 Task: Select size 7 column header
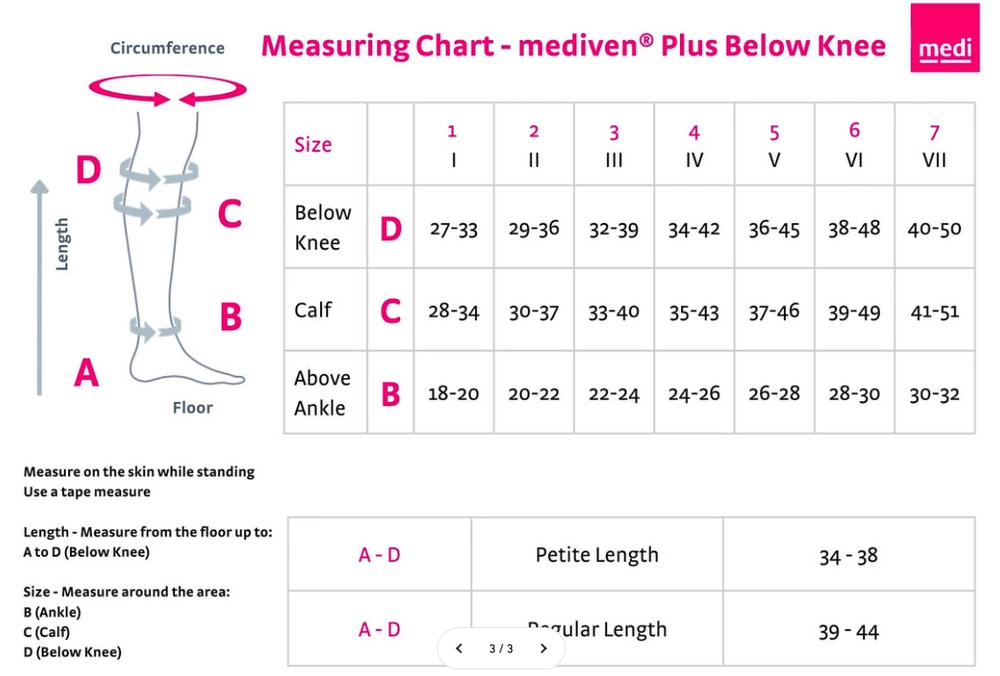(x=934, y=145)
